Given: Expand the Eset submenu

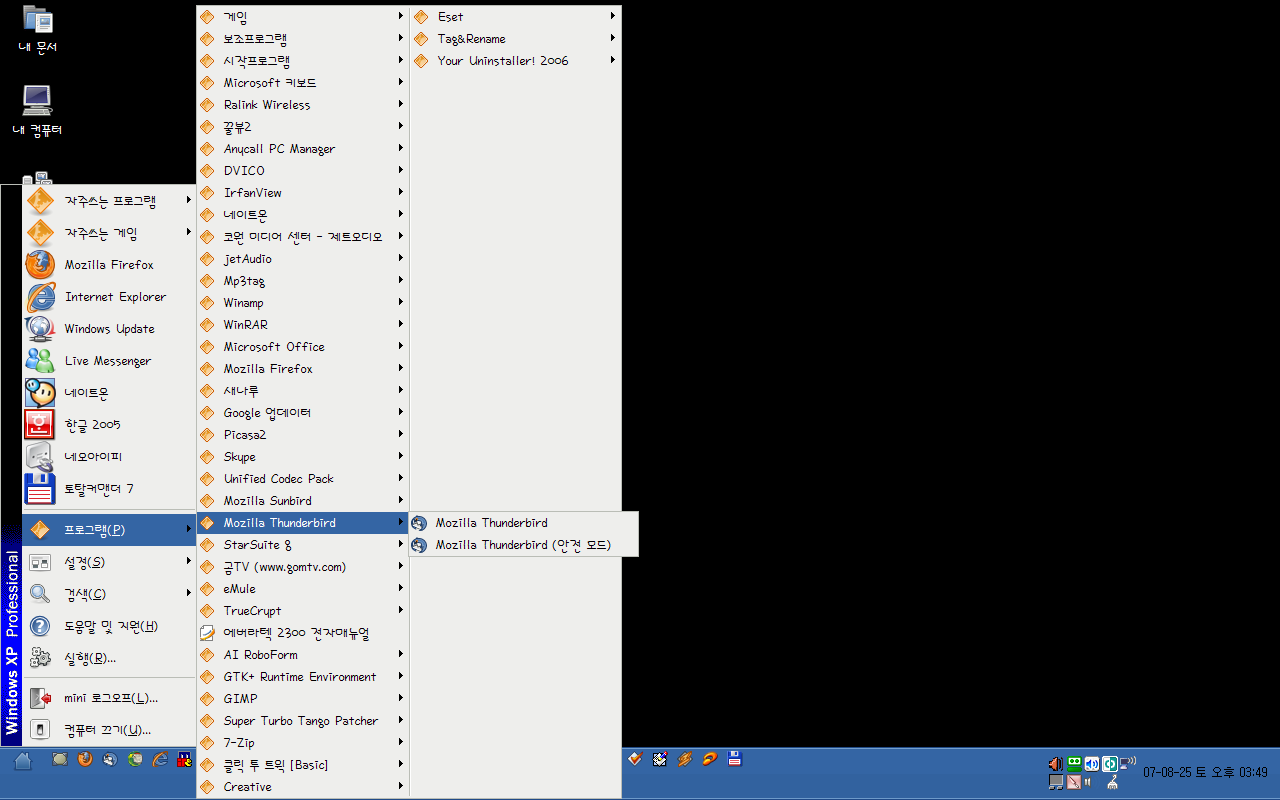Looking at the screenshot, I should 515,17.
